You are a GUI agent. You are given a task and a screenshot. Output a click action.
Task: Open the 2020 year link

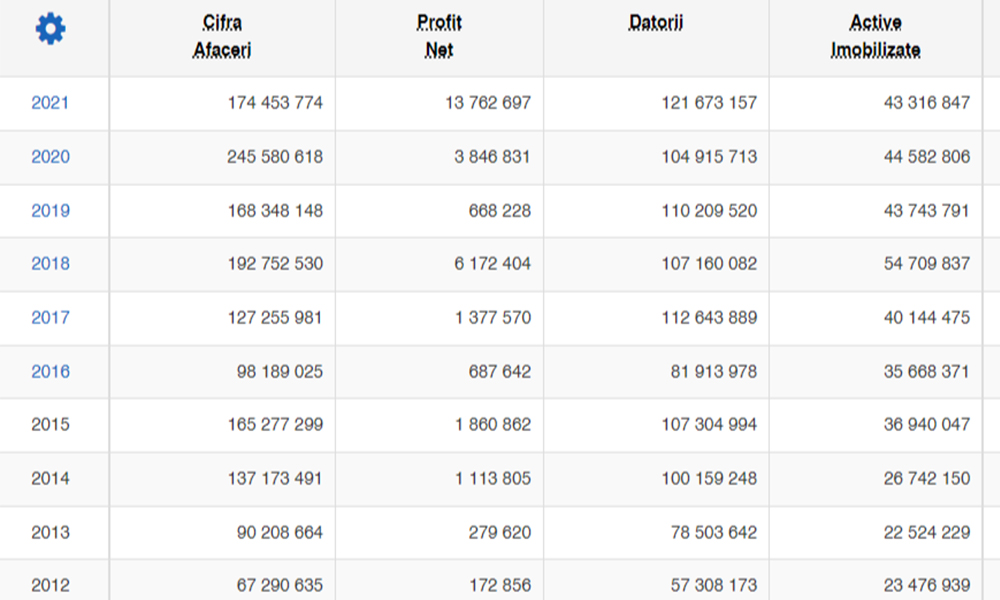tap(50, 157)
